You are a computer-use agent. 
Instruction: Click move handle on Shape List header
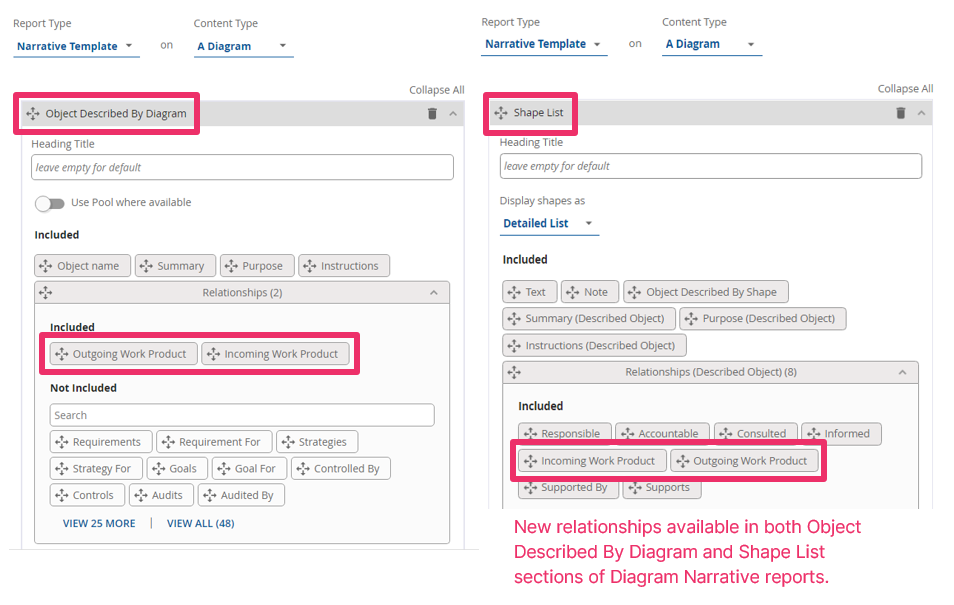coord(501,113)
